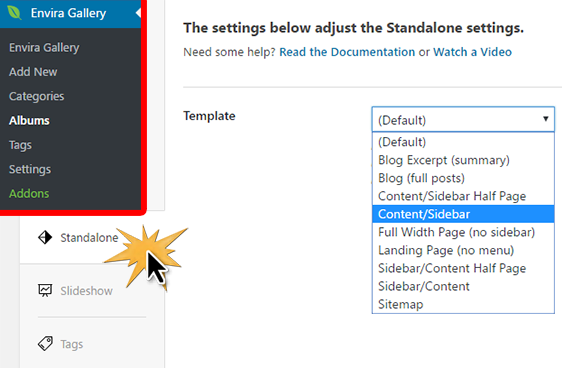Click the Tags label icon

pos(45,344)
